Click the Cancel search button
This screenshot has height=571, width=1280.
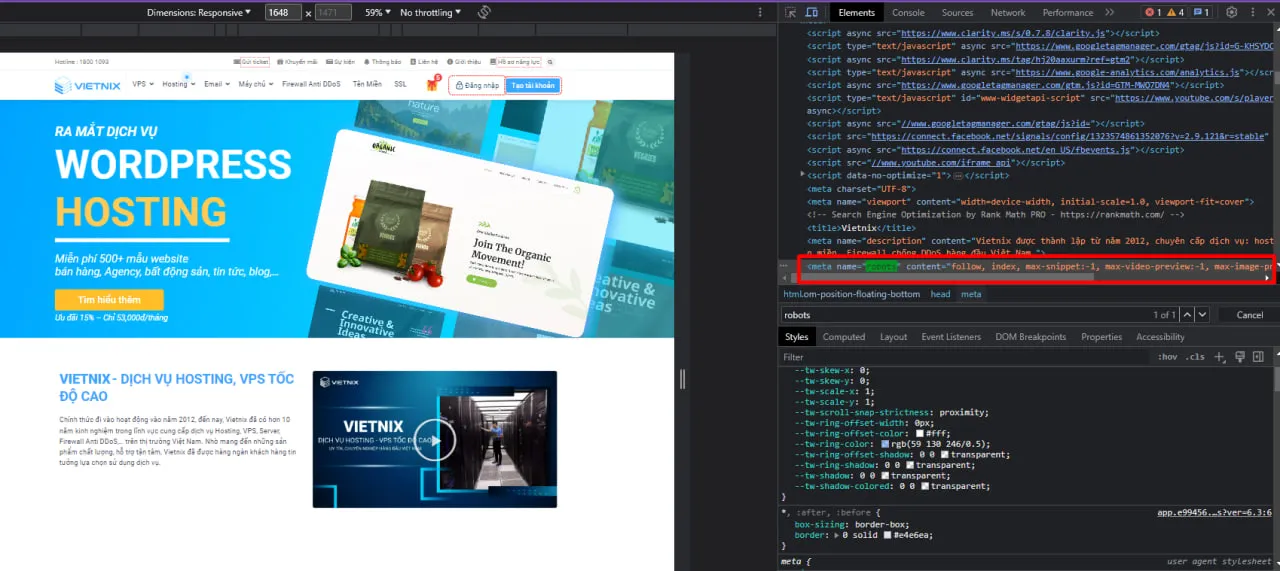pyautogui.click(x=1249, y=315)
